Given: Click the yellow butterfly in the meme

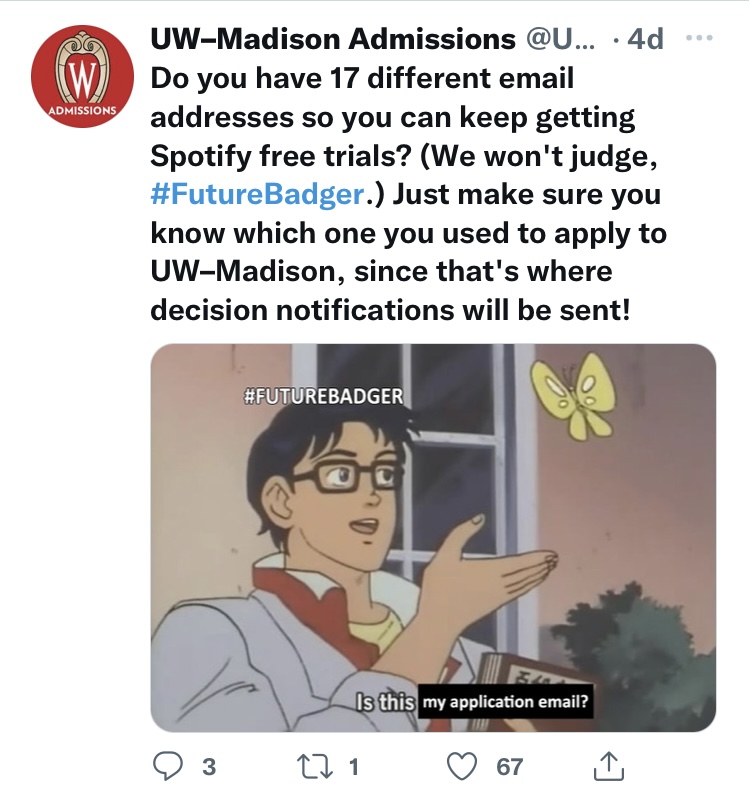Looking at the screenshot, I should pyautogui.click(x=576, y=395).
